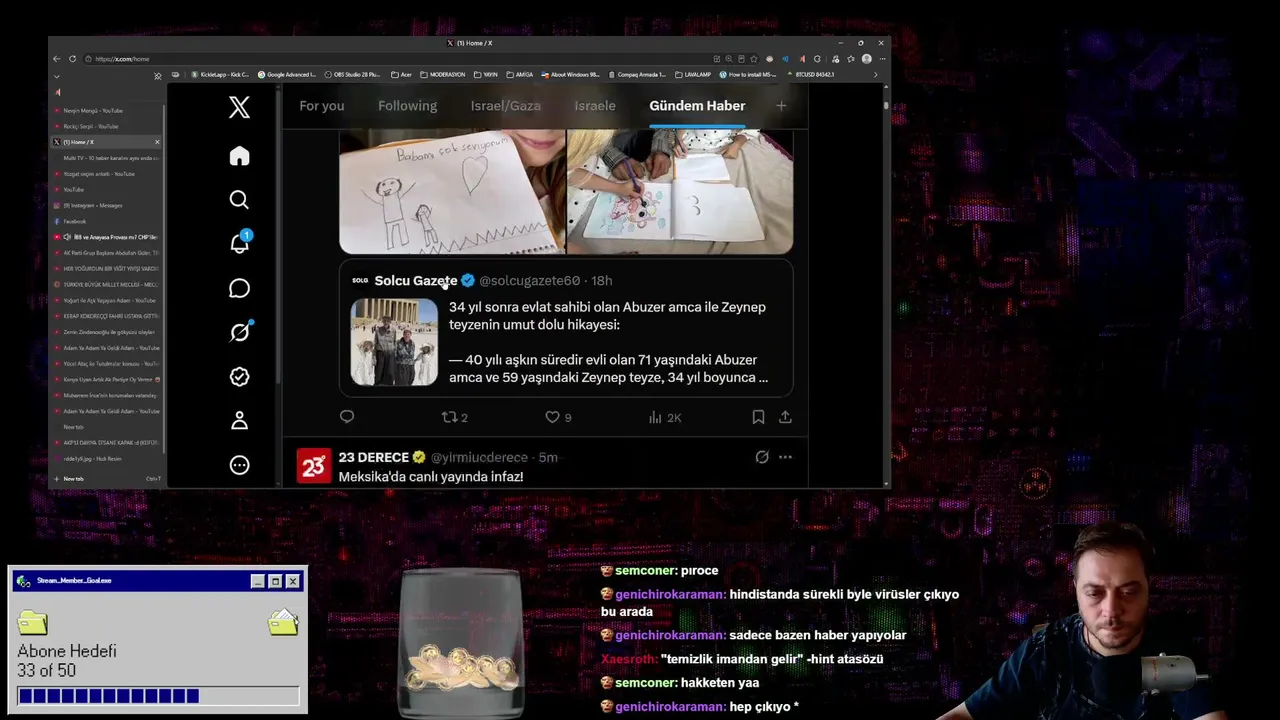Bookmark the post above 23 DERECE
The image size is (1280, 720).
tap(758, 417)
